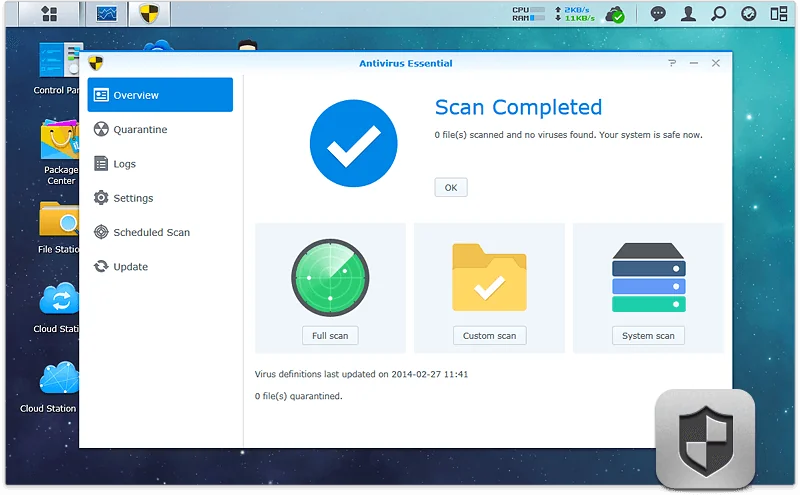Switch to Scheduled Scan section
Viewport: 800px width, 495px height.
[160, 232]
